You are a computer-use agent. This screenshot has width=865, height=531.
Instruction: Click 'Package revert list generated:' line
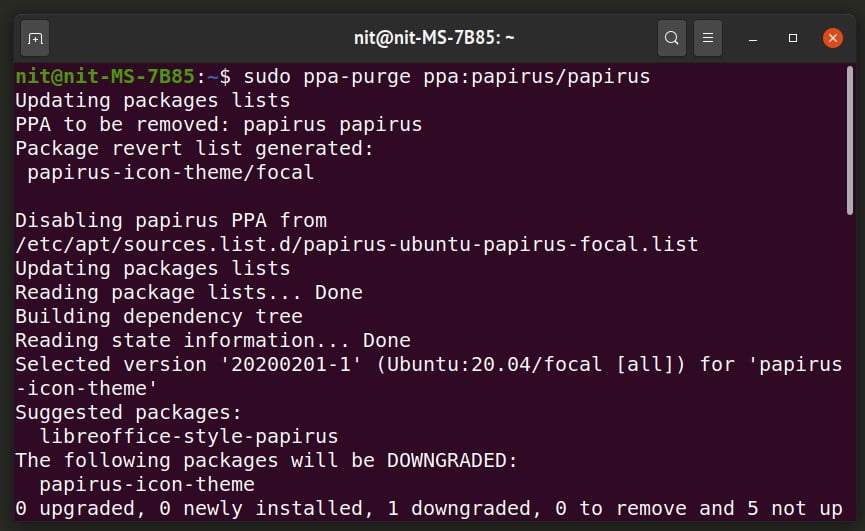[x=194, y=149]
